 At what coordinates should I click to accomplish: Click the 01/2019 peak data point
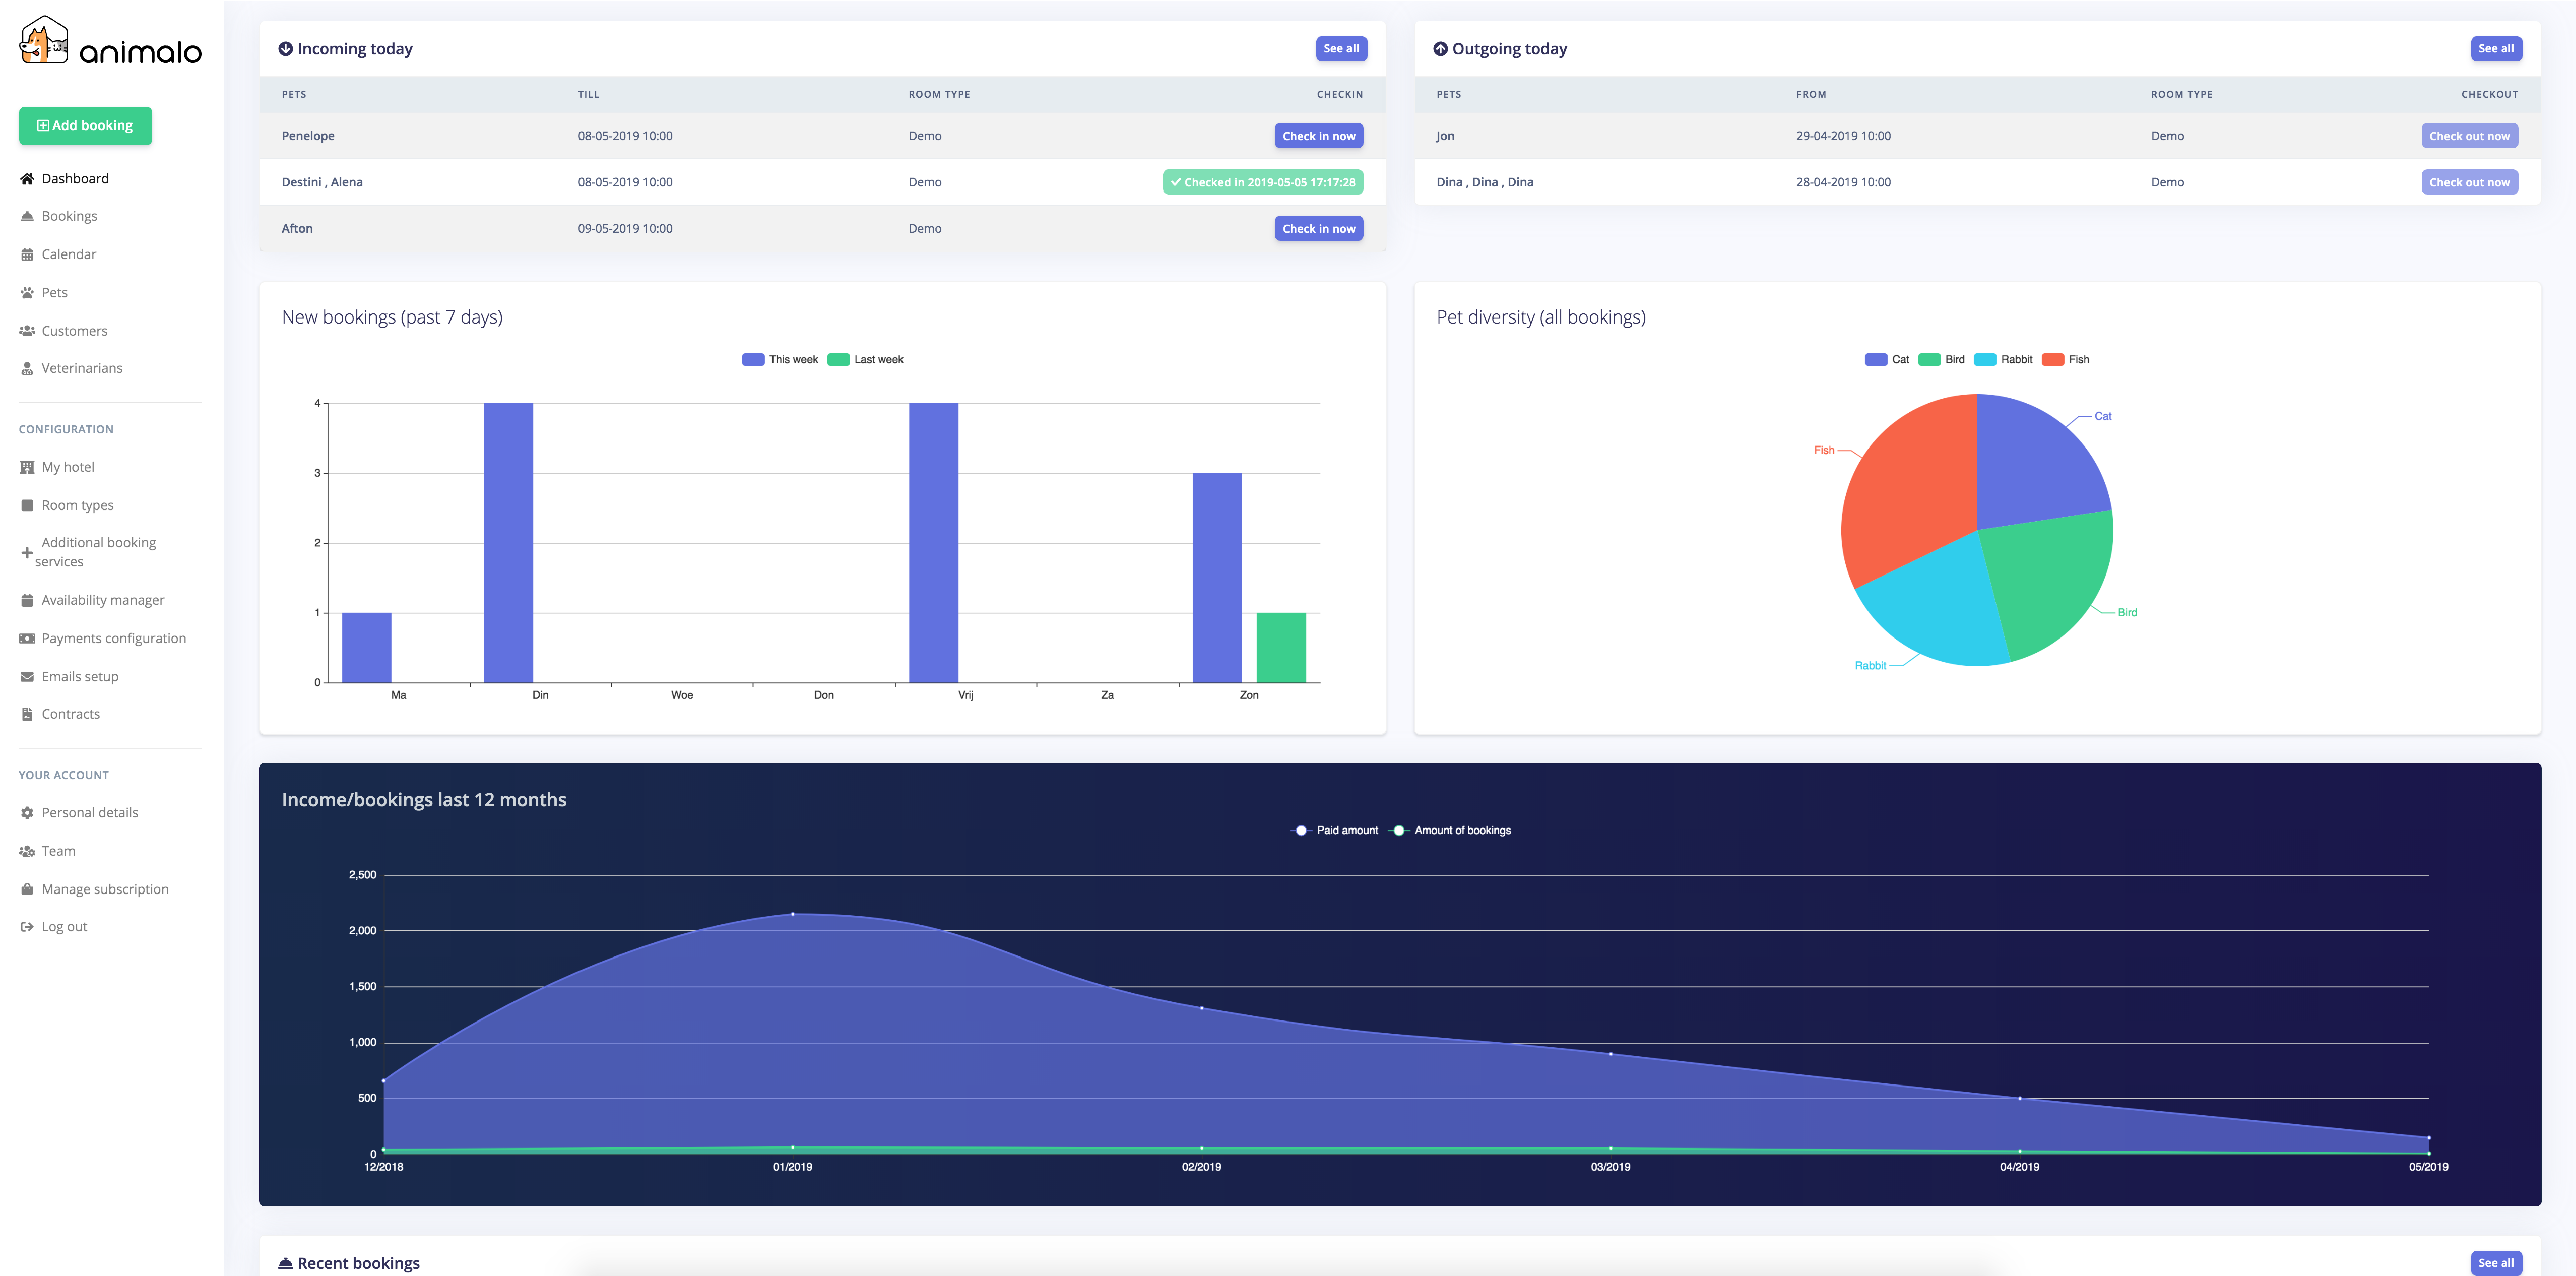coord(793,914)
